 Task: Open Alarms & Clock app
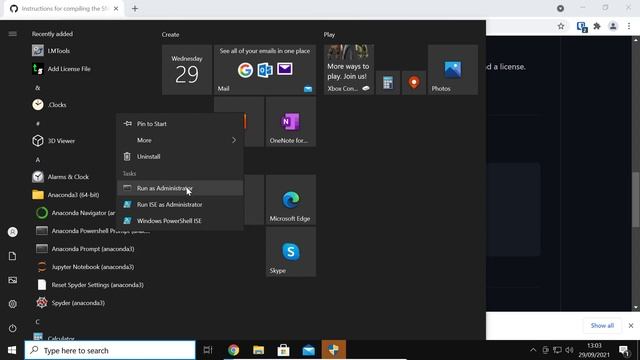(x=68, y=177)
